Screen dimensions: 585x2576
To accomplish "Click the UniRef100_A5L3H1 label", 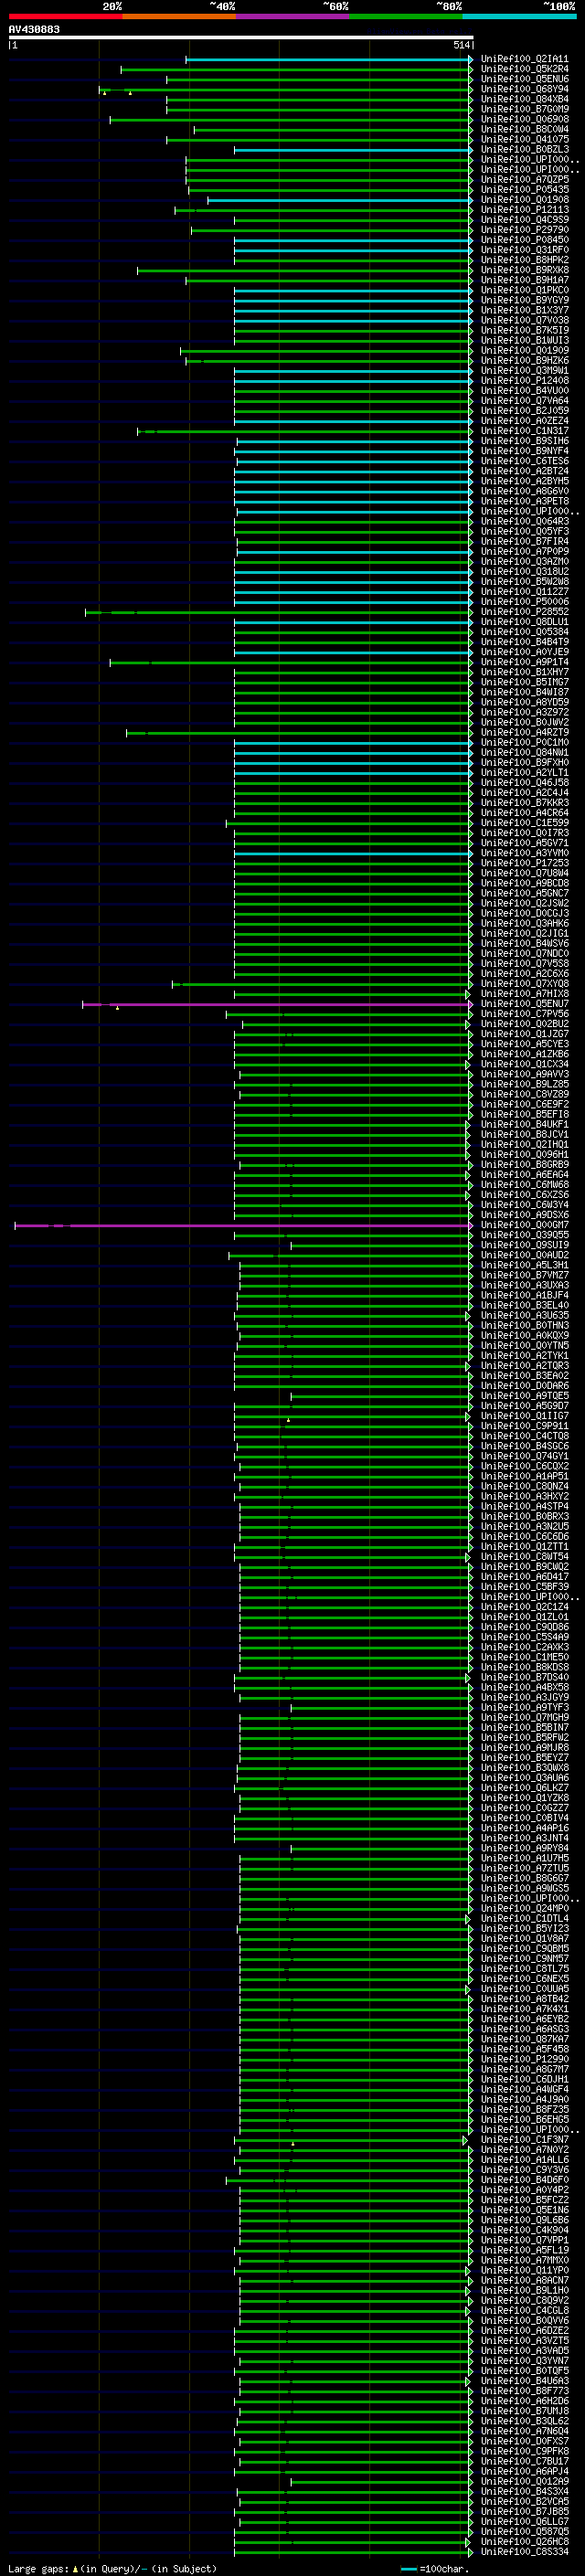I will (x=524, y=1265).
